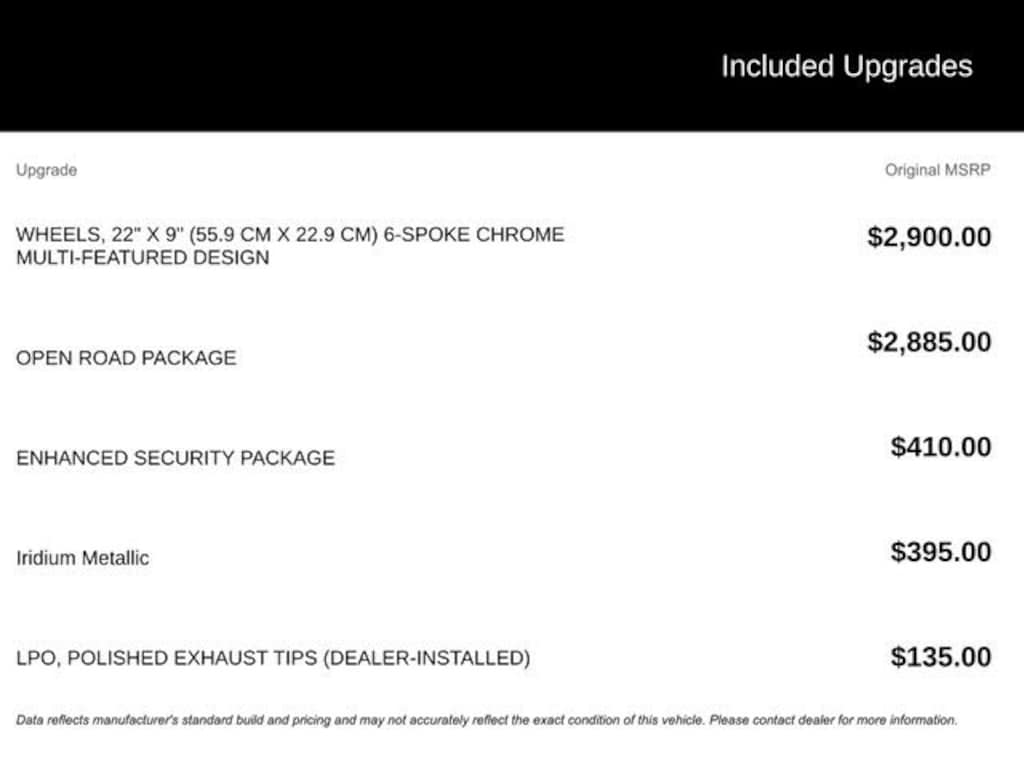
Task: Select the $2,900.00 wheels price
Action: [929, 237]
